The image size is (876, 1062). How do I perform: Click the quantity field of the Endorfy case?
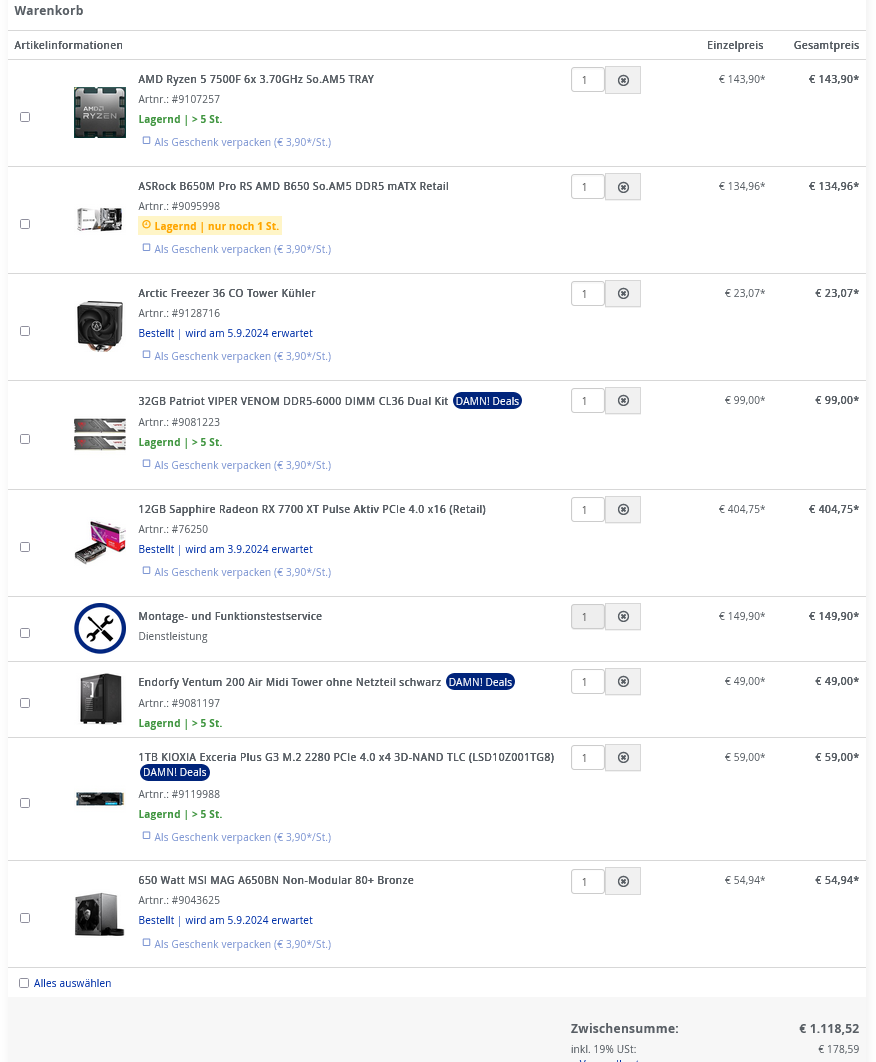[x=587, y=681]
